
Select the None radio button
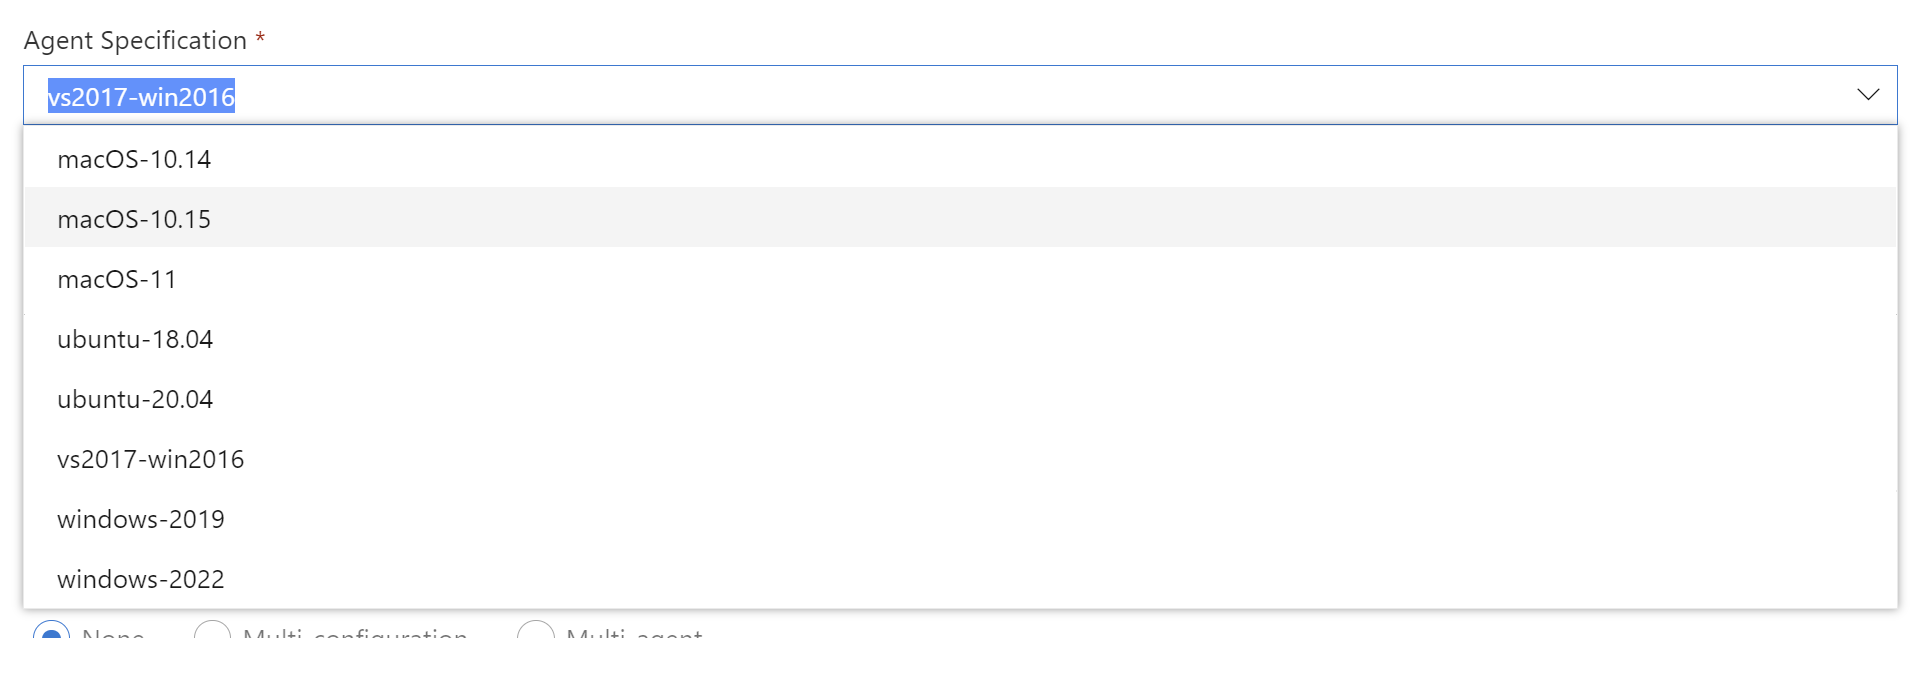[x=51, y=632]
